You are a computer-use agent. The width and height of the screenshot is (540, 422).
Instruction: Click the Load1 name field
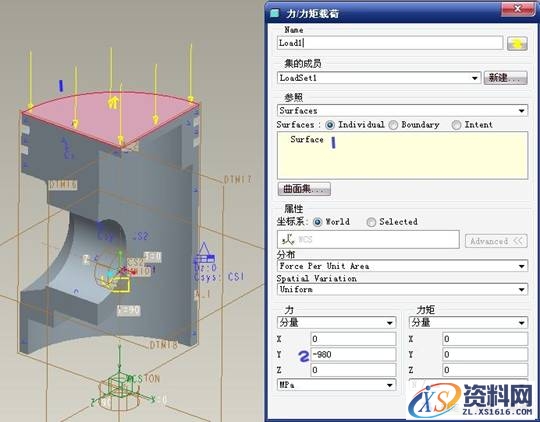pyautogui.click(x=390, y=43)
